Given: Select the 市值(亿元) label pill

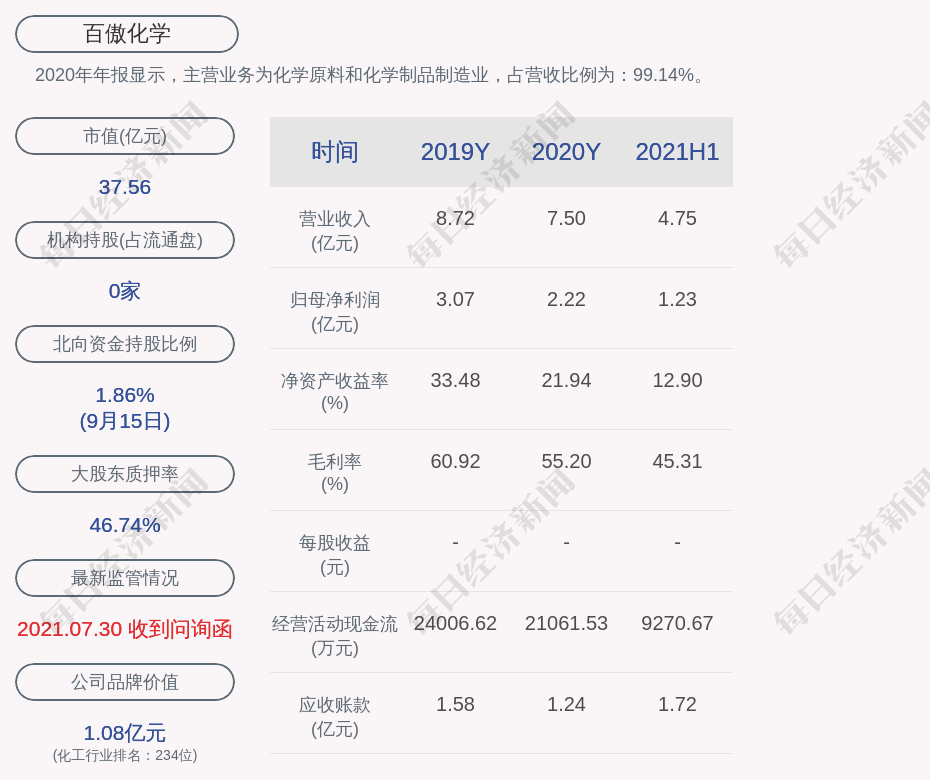Looking at the screenshot, I should point(125,136).
